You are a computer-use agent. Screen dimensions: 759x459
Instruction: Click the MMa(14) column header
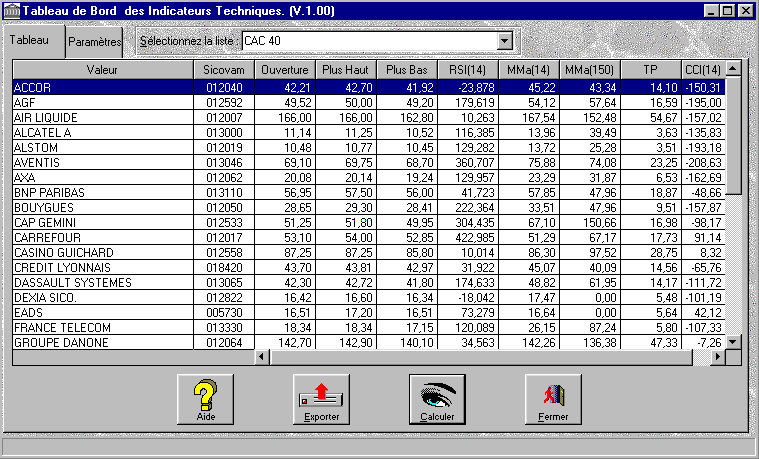[x=529, y=70]
